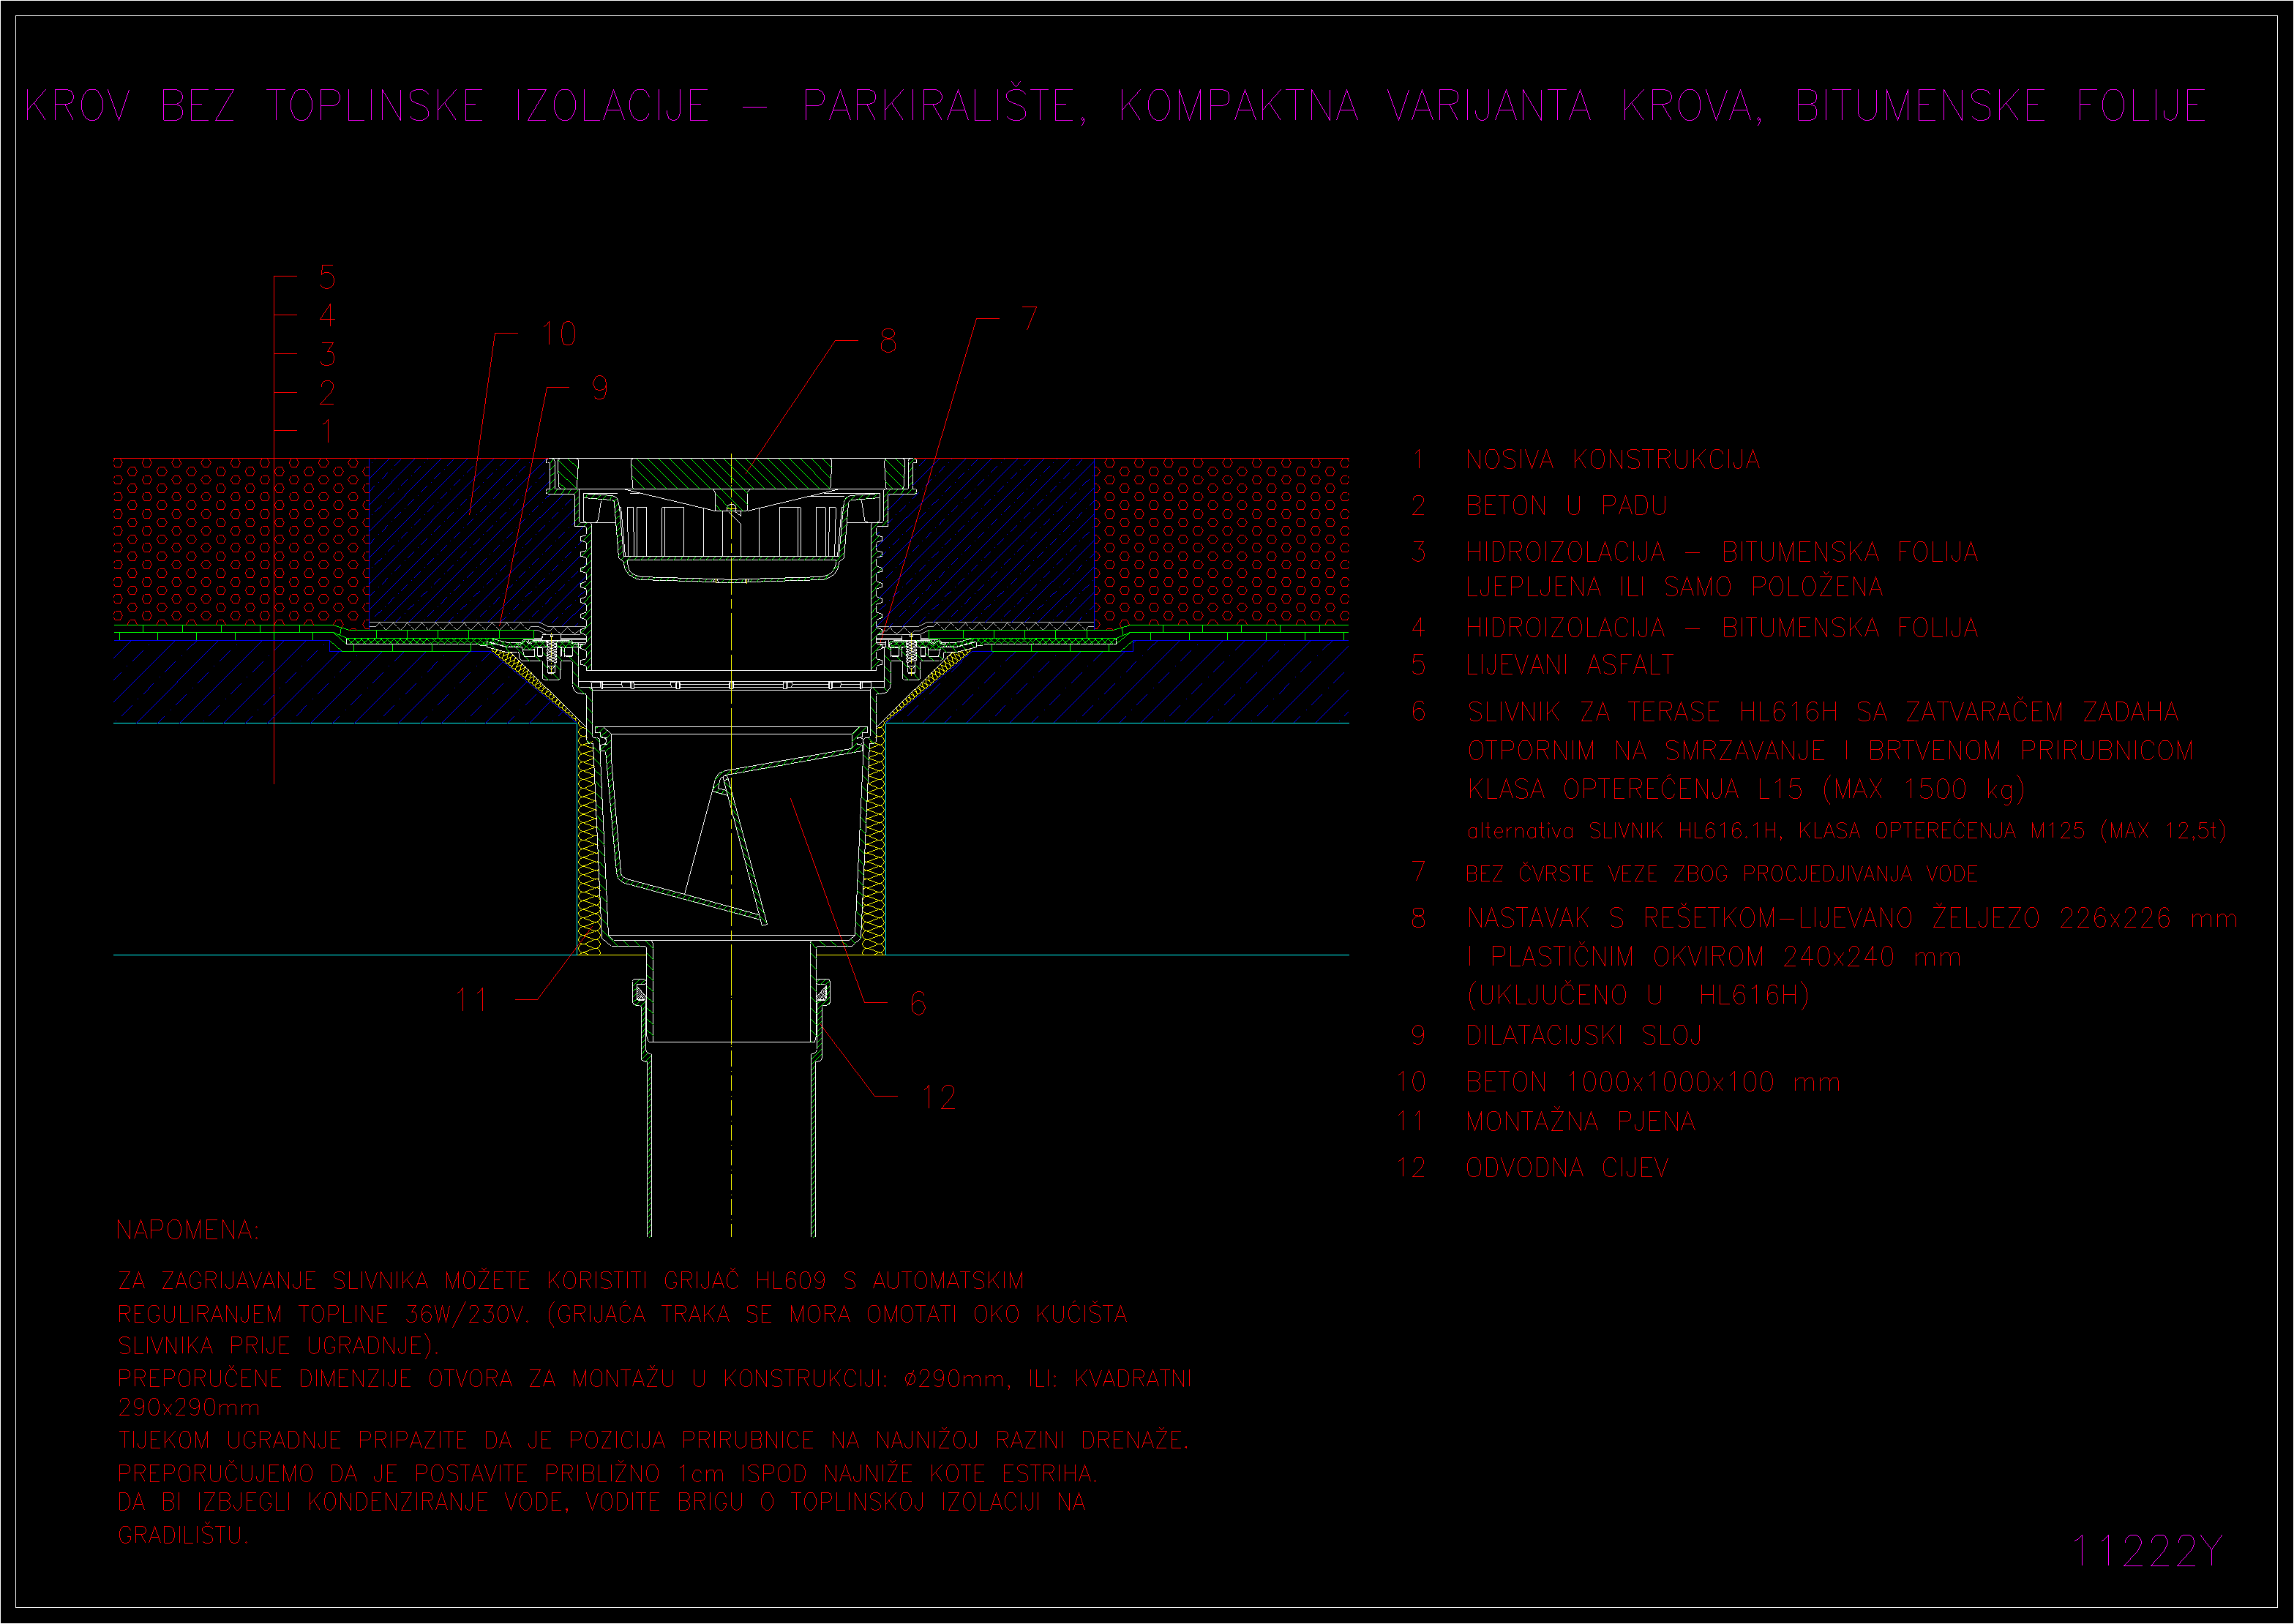
Task: Click text '(UKLJUČENO U HL616H)'
Action: tap(1638, 995)
